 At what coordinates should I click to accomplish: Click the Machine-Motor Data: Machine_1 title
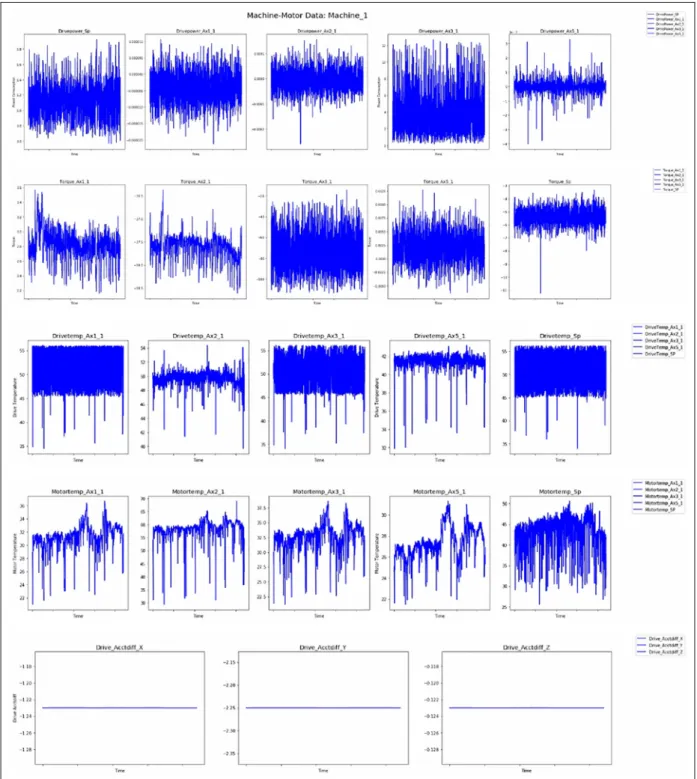pos(307,15)
